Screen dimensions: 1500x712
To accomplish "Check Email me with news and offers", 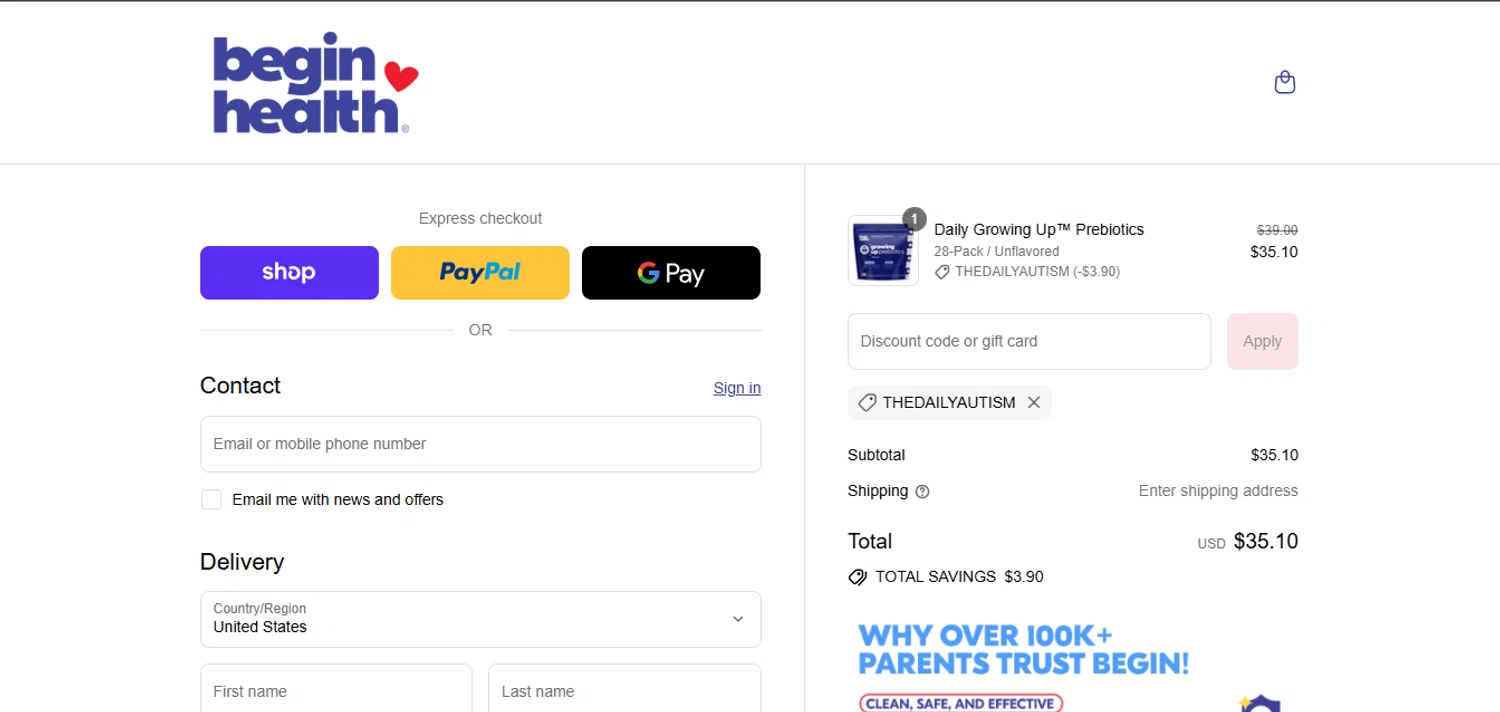I will (x=211, y=499).
